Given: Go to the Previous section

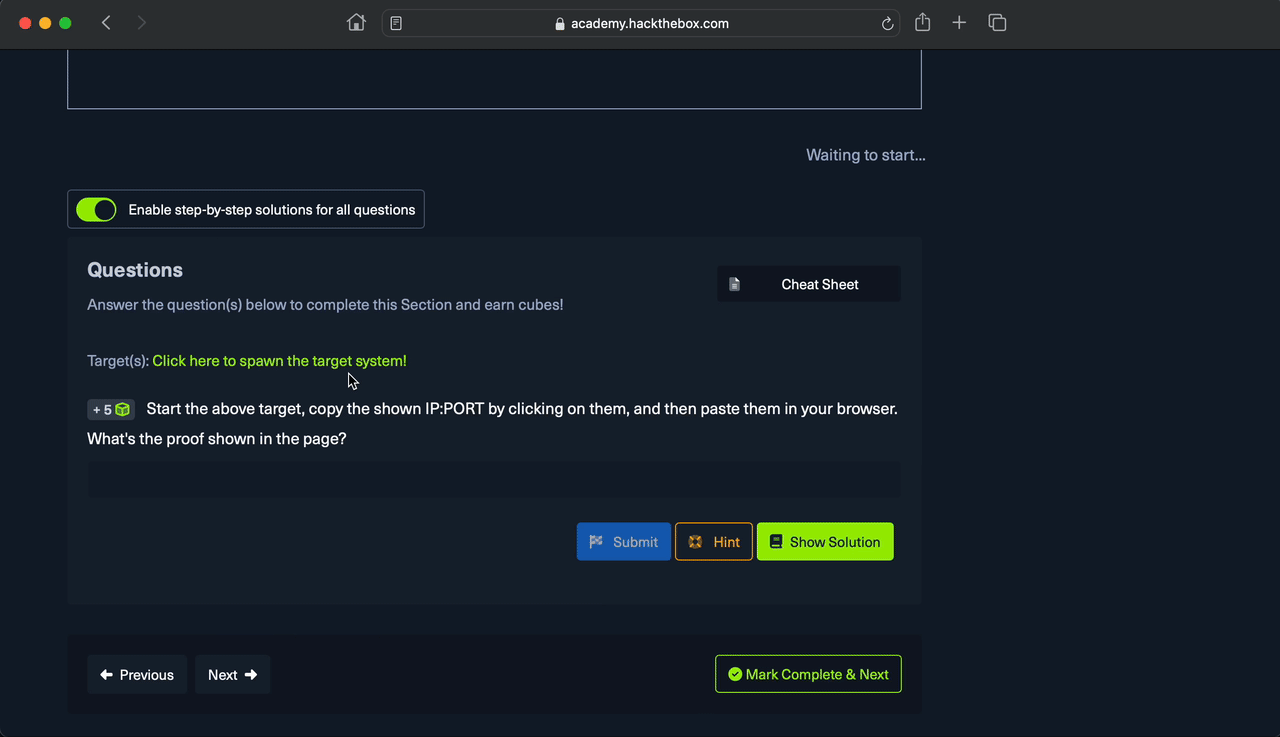Looking at the screenshot, I should 137,675.
